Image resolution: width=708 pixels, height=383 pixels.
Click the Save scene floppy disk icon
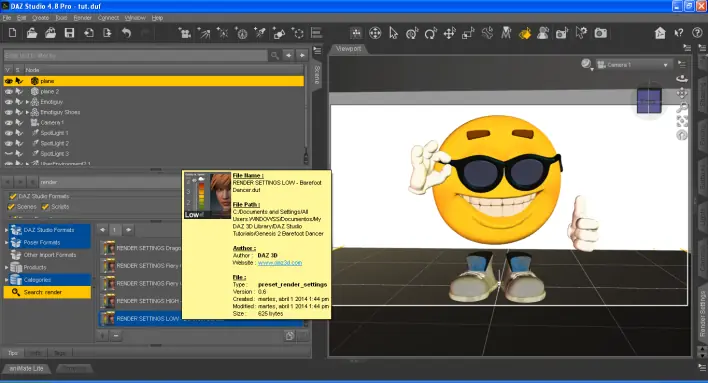coord(69,33)
